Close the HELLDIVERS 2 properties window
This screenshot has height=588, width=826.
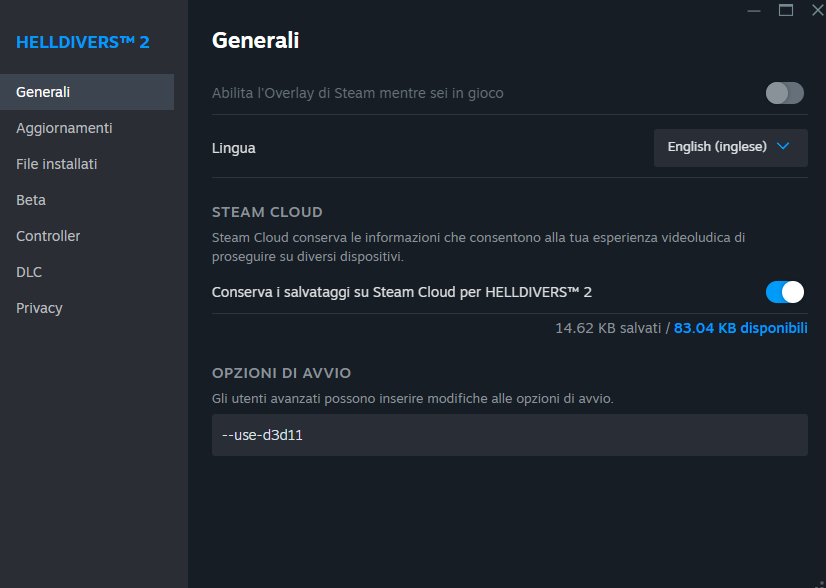[817, 10]
